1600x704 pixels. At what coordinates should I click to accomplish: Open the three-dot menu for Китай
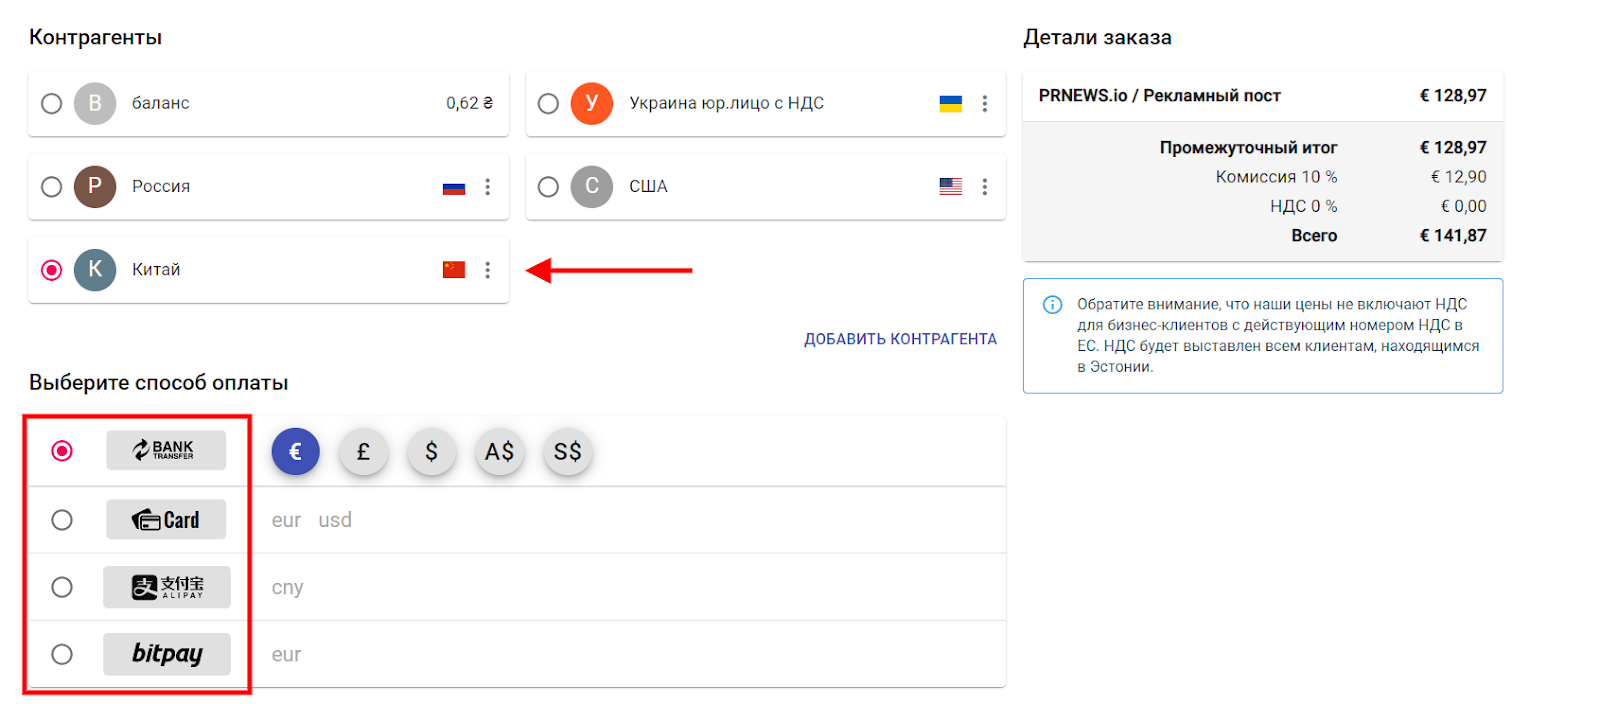pyautogui.click(x=487, y=270)
